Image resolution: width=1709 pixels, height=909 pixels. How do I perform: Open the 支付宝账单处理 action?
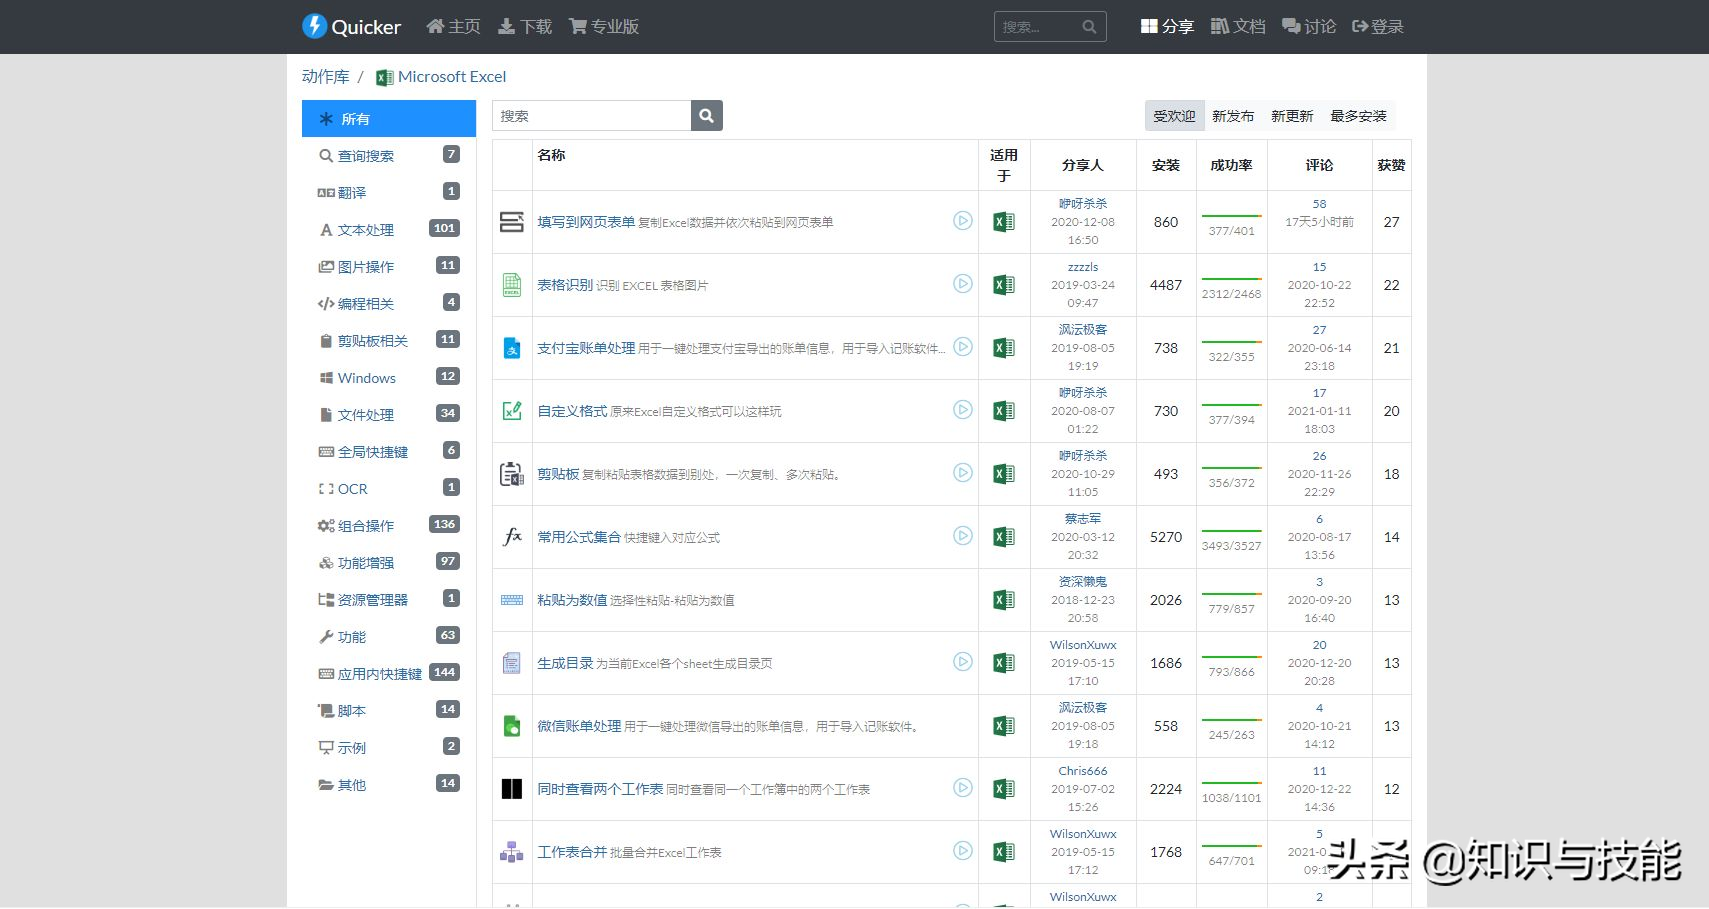tap(586, 348)
